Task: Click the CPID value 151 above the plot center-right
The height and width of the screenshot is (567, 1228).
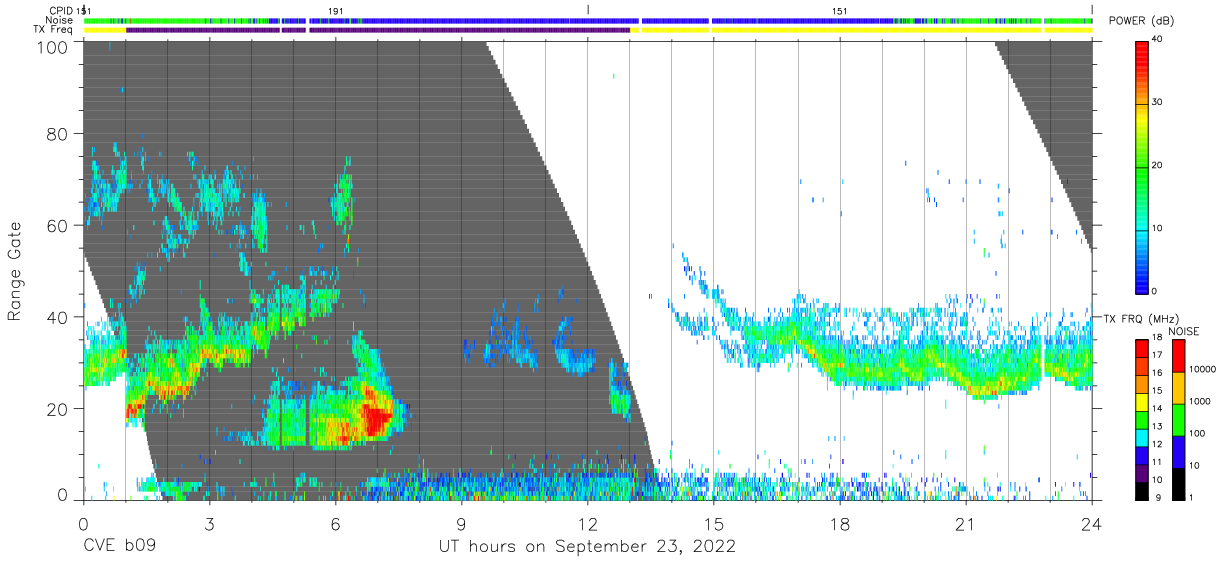Action: tap(840, 11)
